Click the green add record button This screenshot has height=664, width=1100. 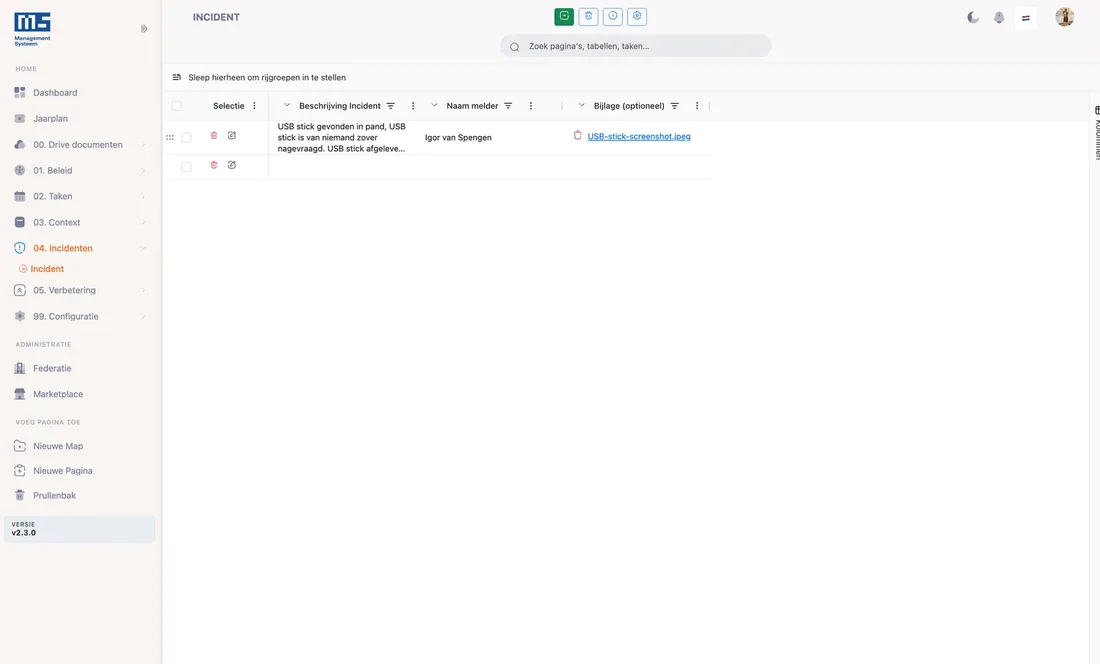[564, 16]
